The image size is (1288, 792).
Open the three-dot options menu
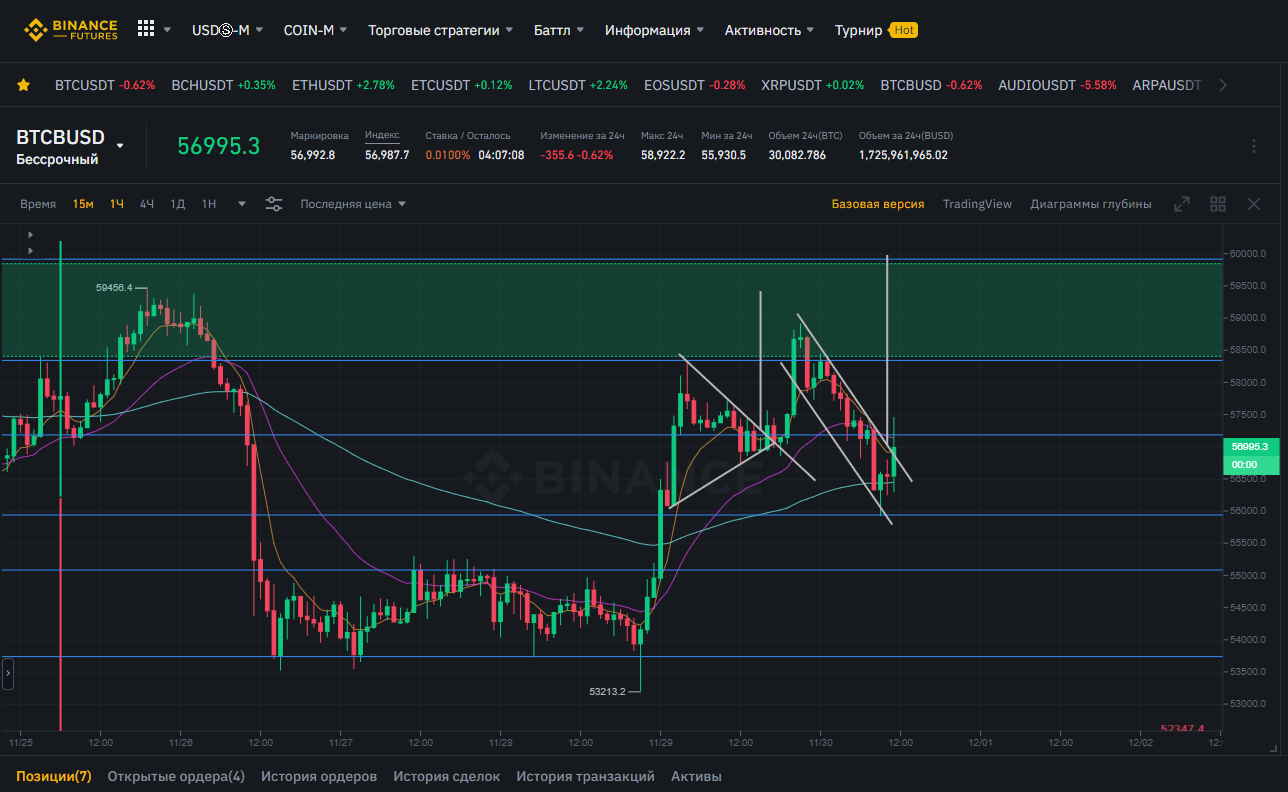click(x=1254, y=146)
